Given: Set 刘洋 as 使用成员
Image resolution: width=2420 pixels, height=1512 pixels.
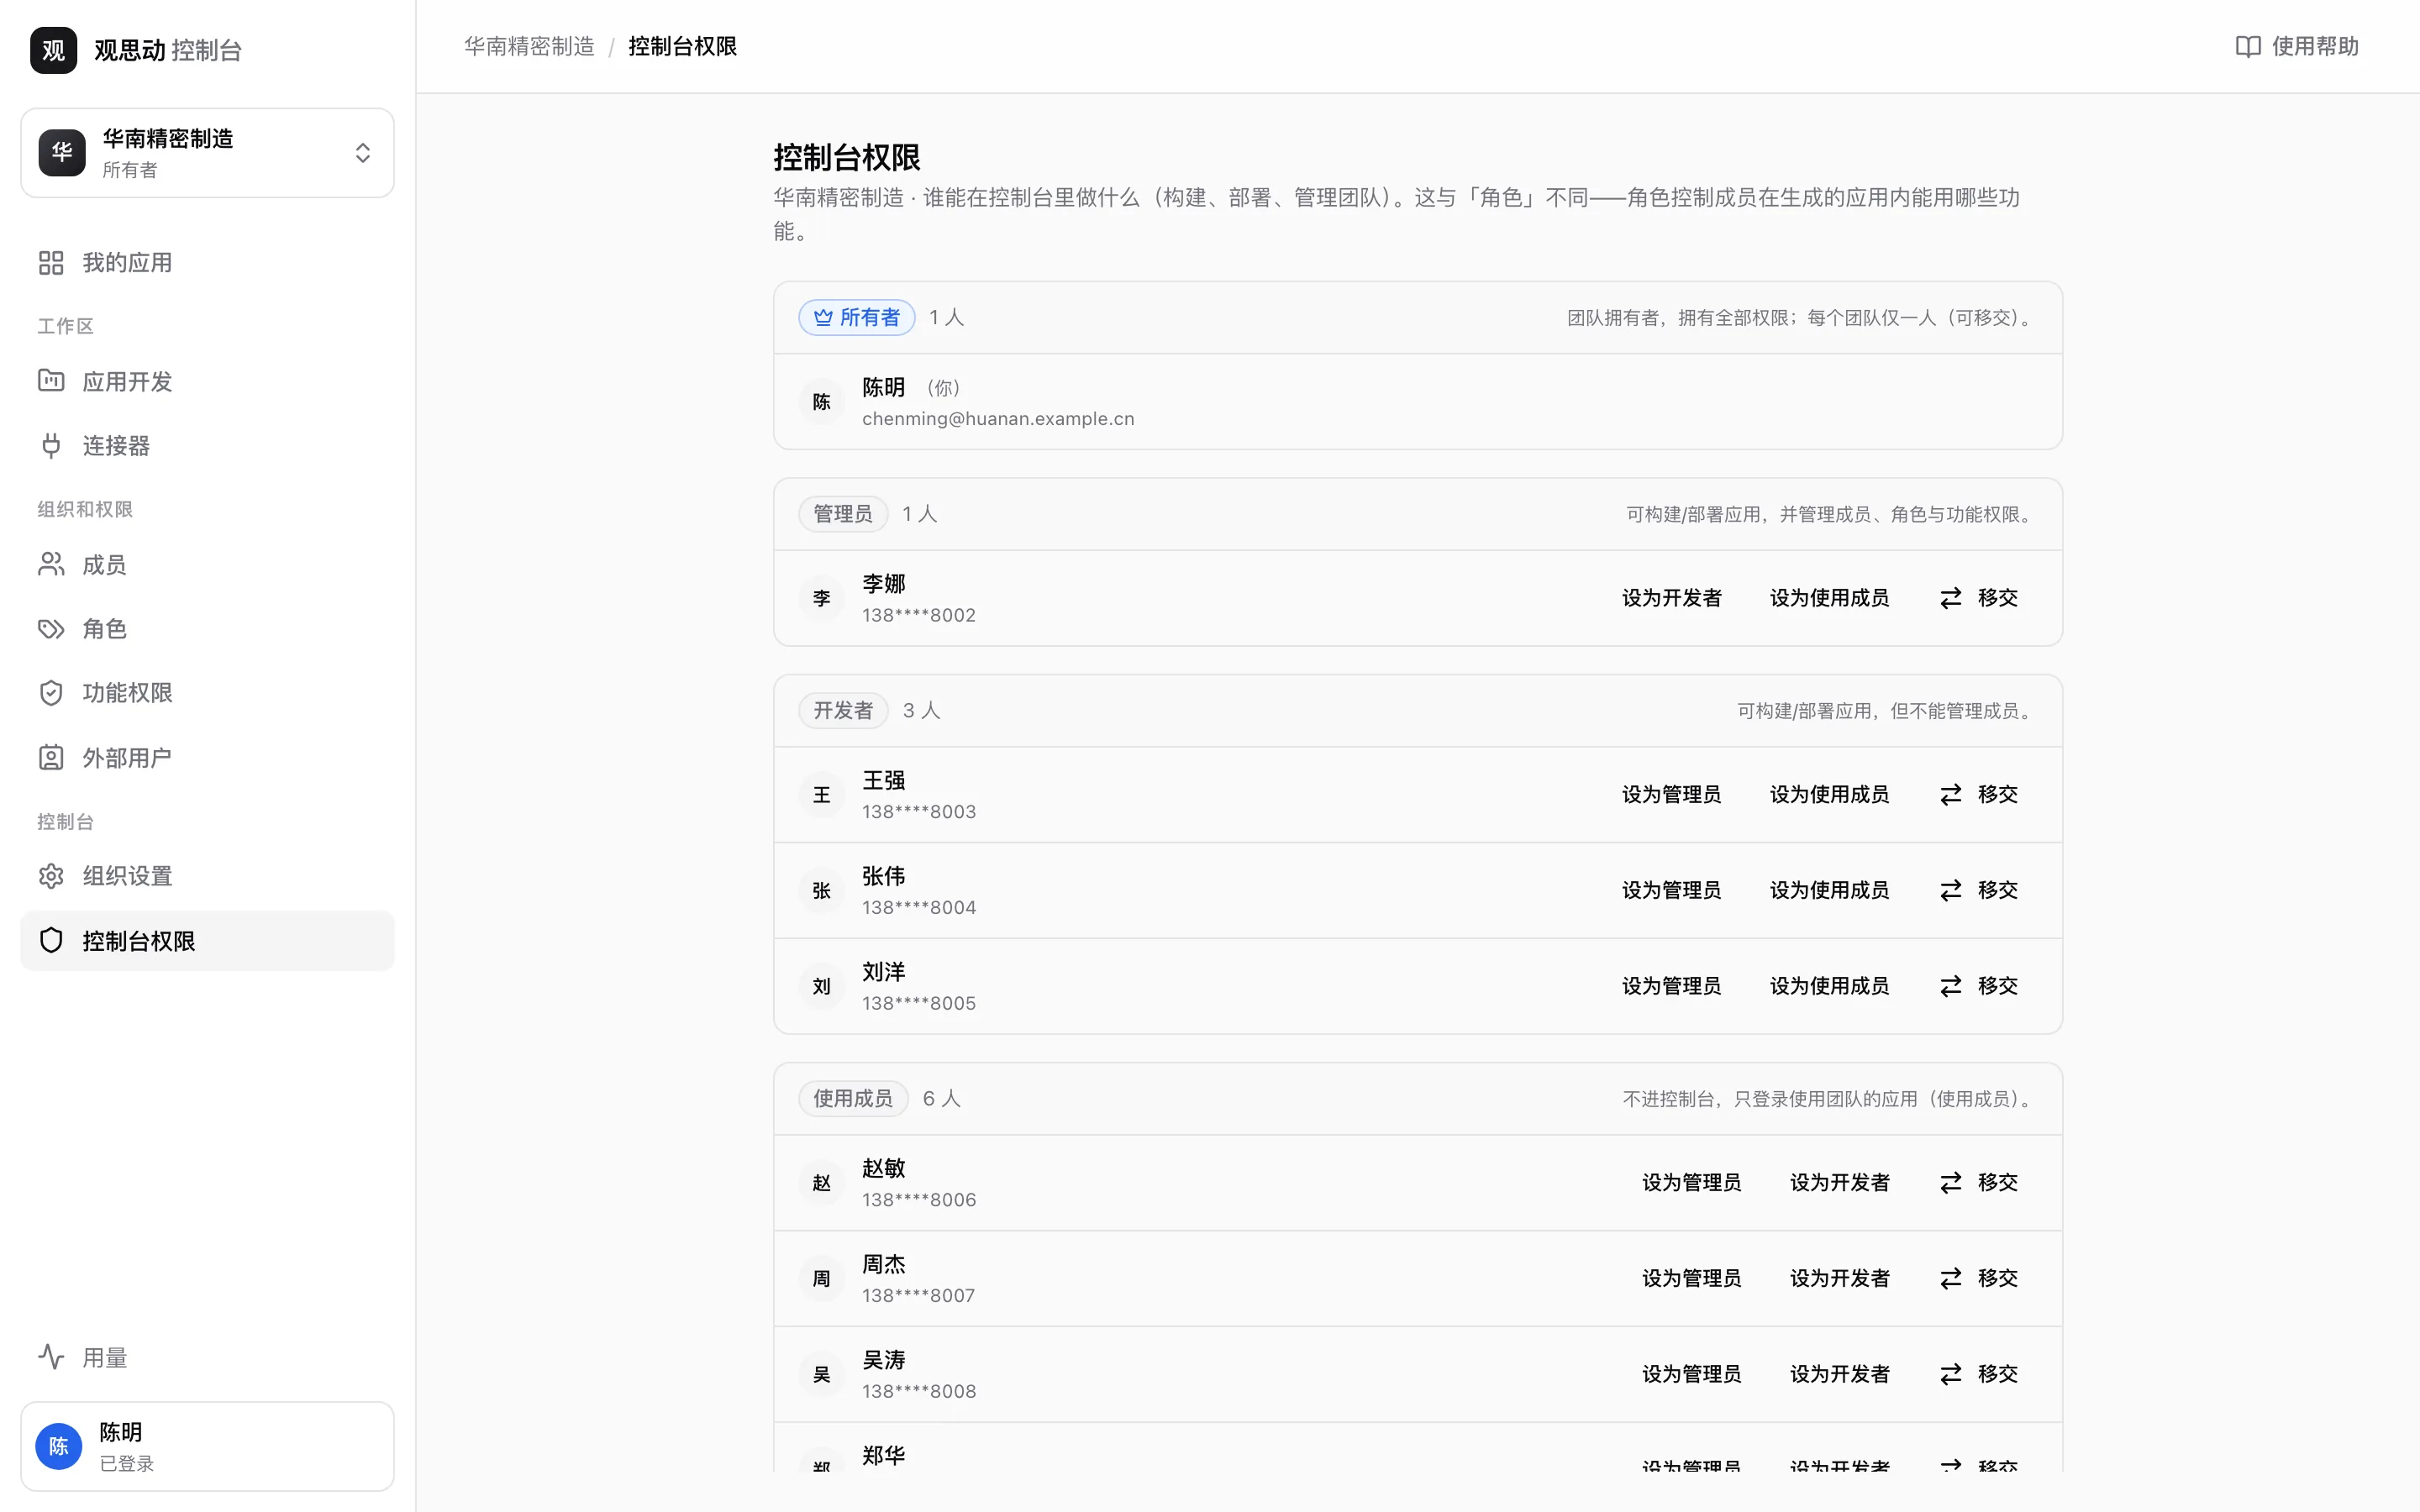Looking at the screenshot, I should pos(1829,986).
